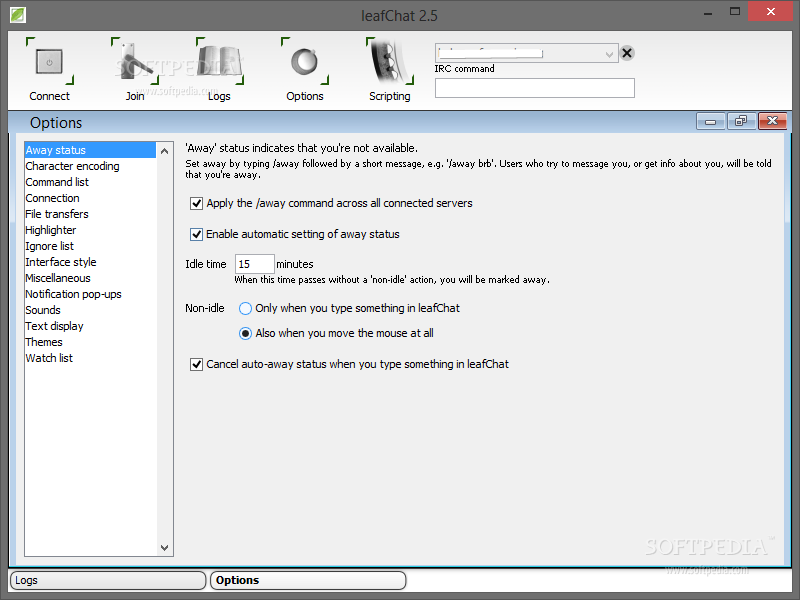The height and width of the screenshot is (600, 800).
Task: Click the IRC command input field
Action: [535, 88]
